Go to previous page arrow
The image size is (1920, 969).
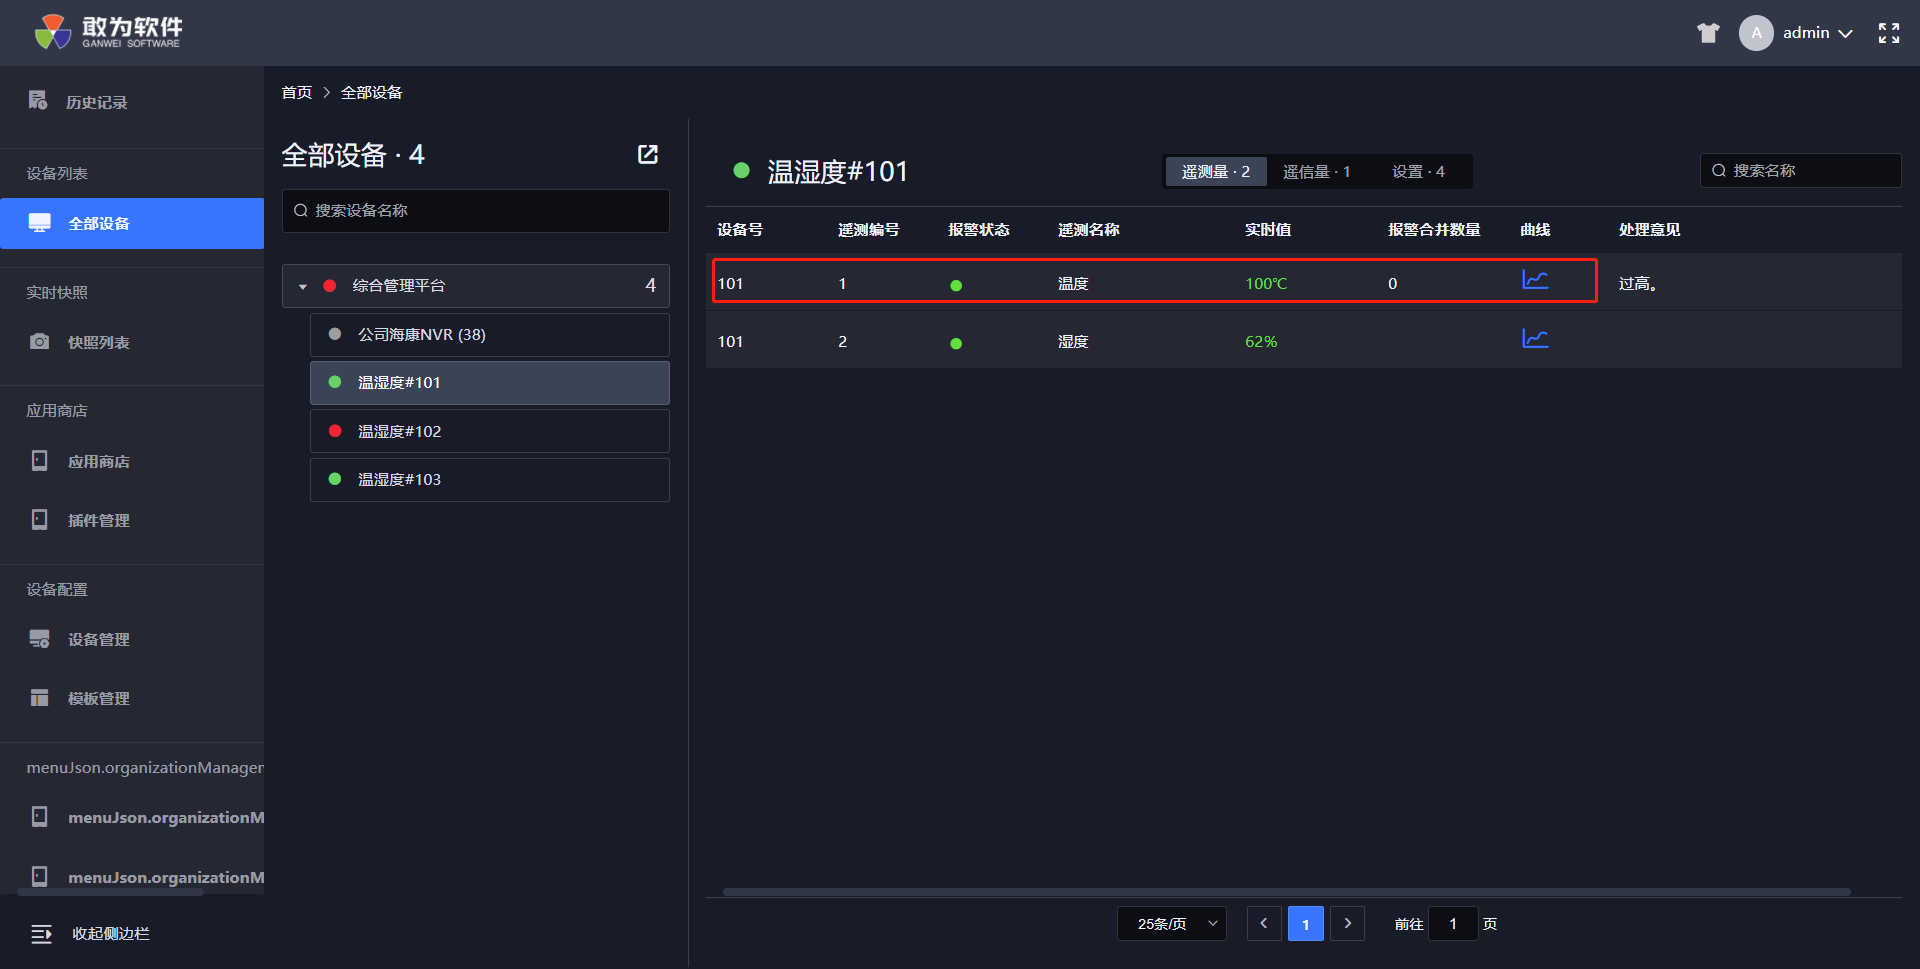pyautogui.click(x=1264, y=924)
